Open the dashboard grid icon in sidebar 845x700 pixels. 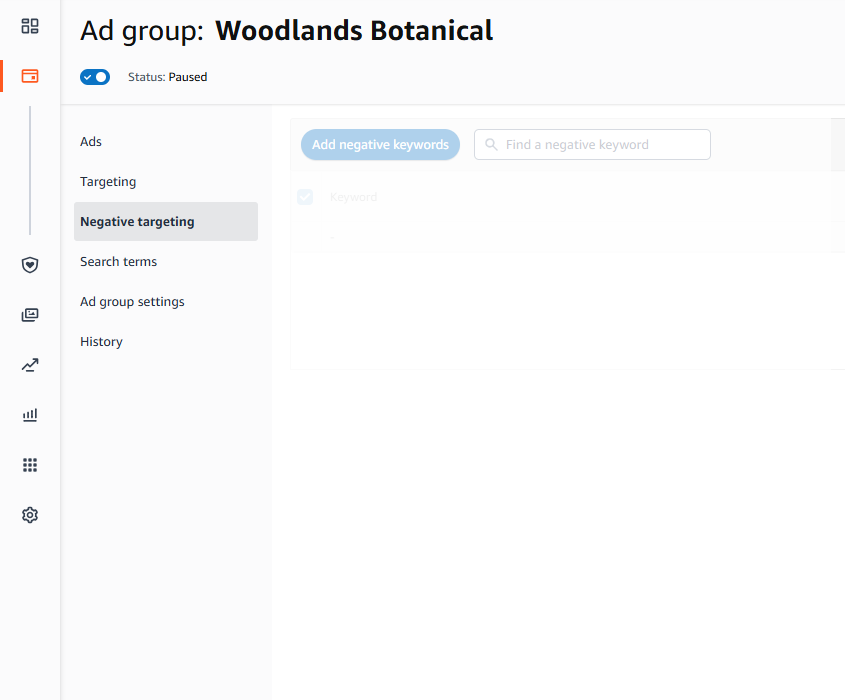(x=30, y=26)
